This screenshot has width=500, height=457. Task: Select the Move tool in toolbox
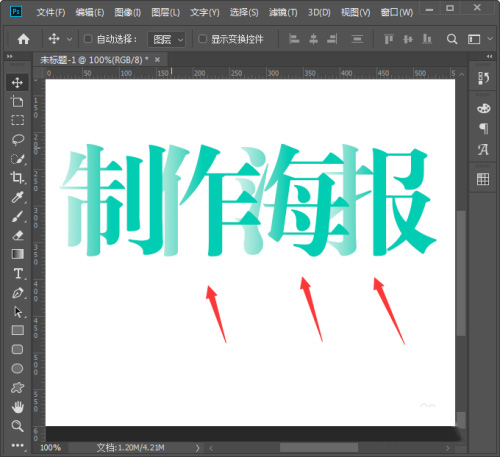click(17, 82)
